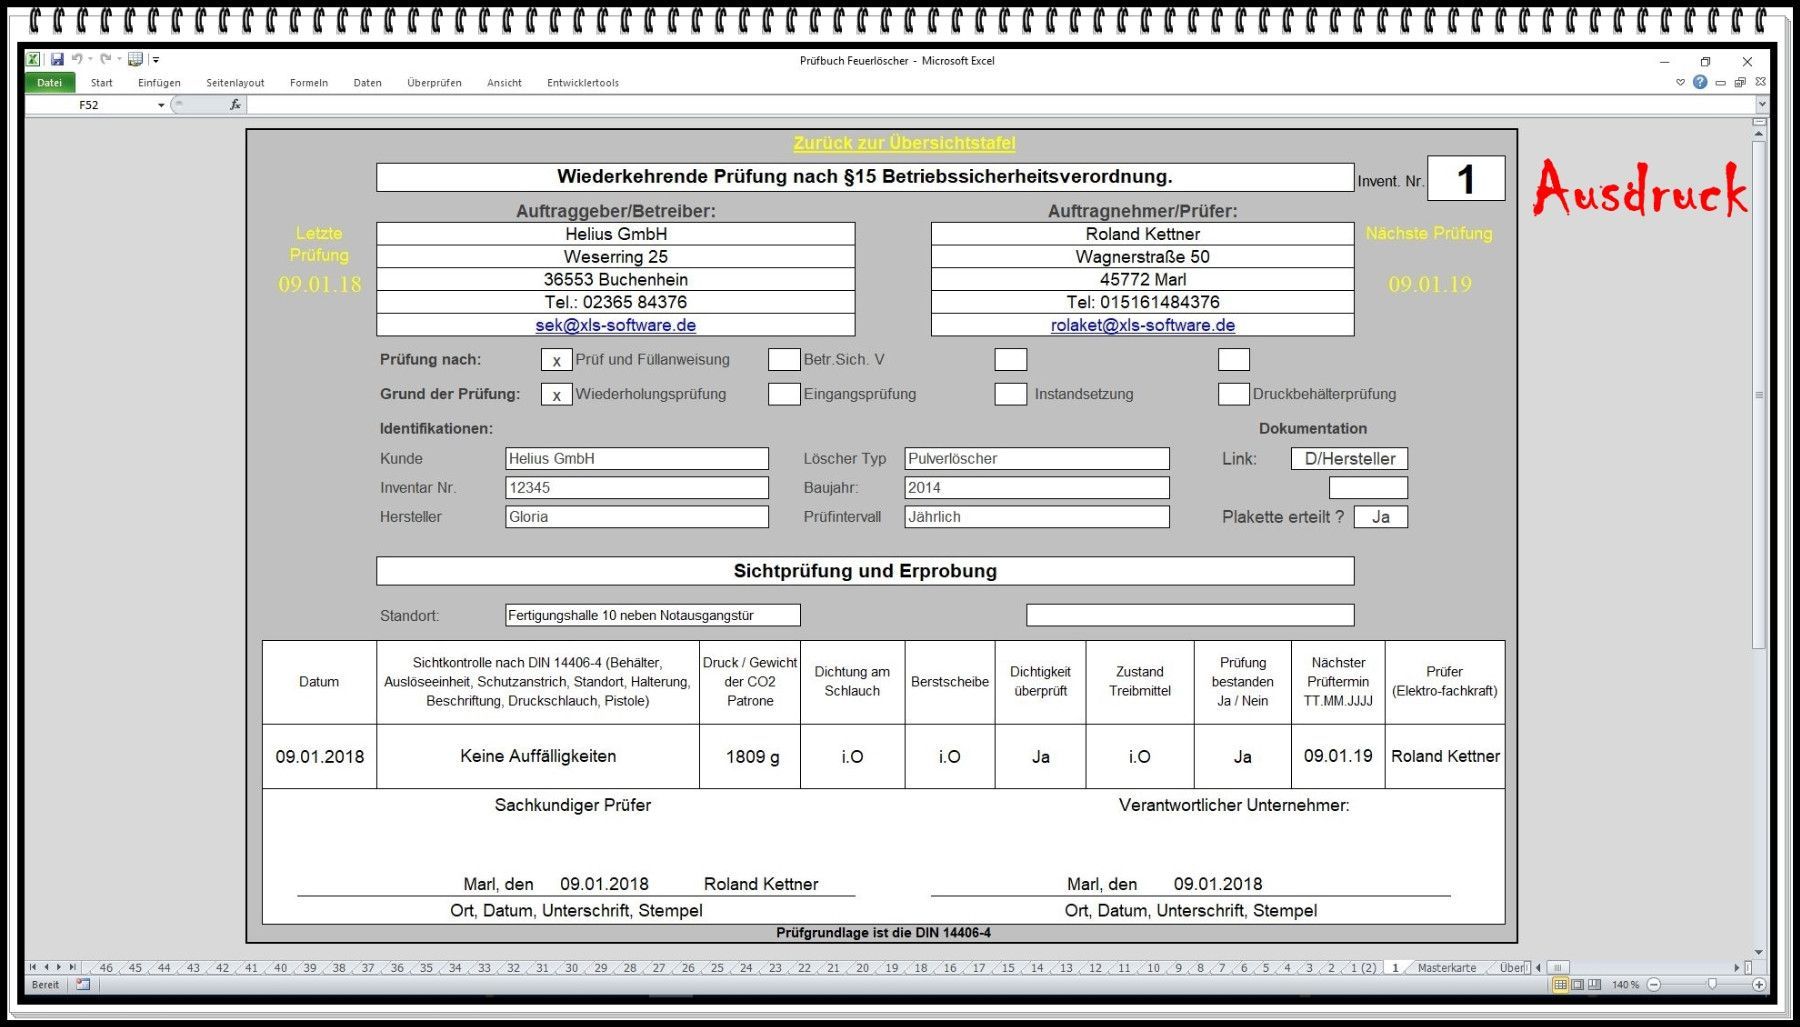Click the zoom out minus icon

pyautogui.click(x=1654, y=985)
